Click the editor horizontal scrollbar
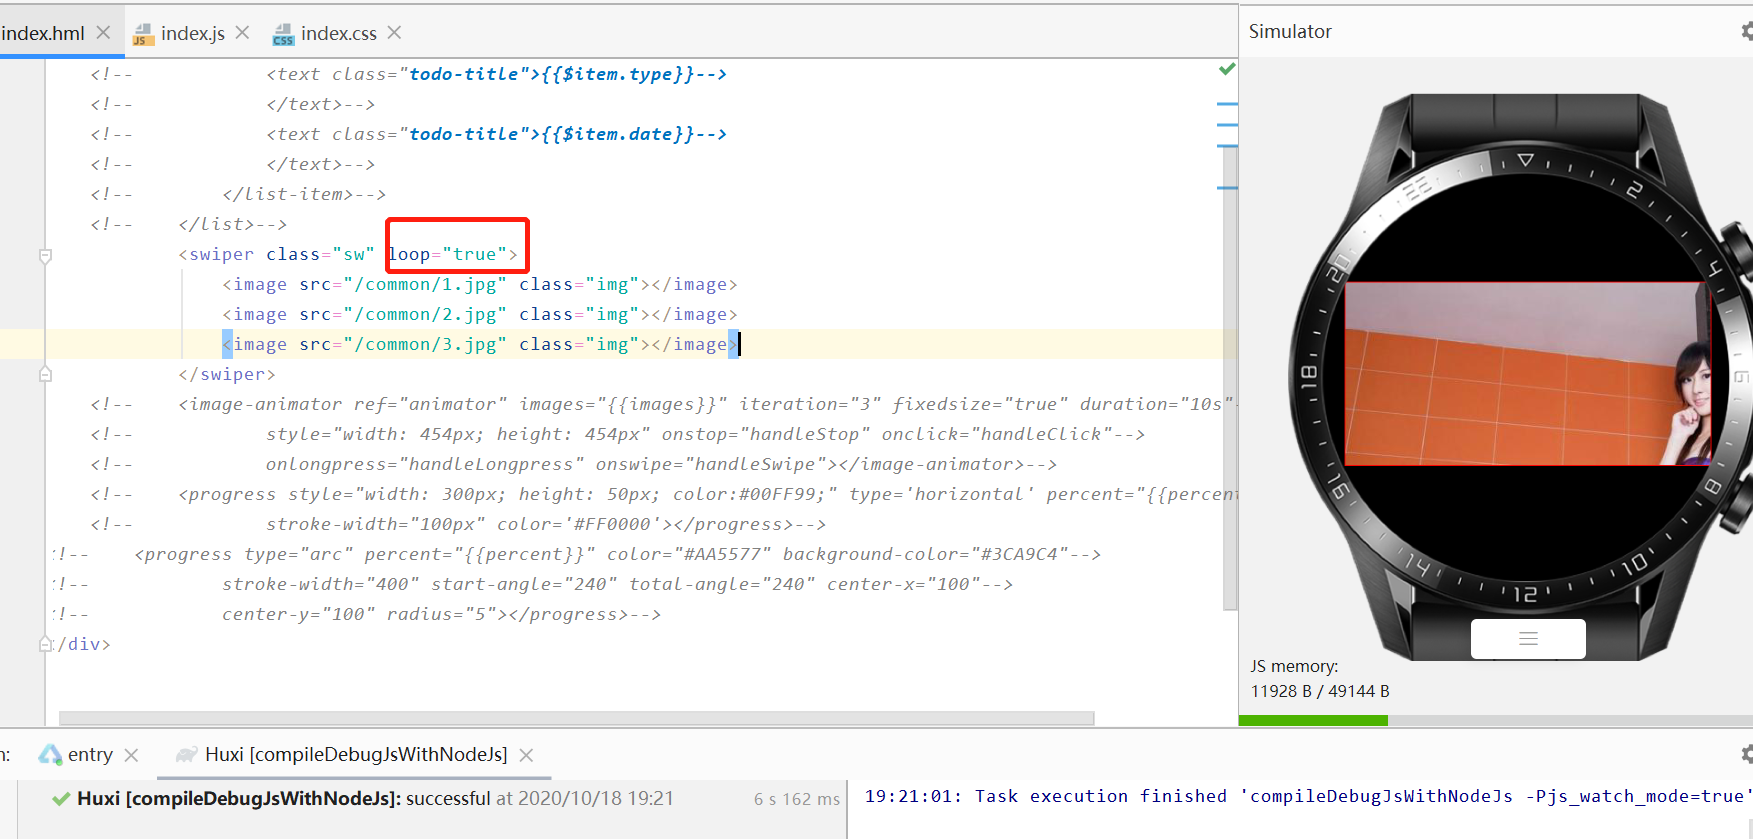The height and width of the screenshot is (839, 1753). pos(577,718)
